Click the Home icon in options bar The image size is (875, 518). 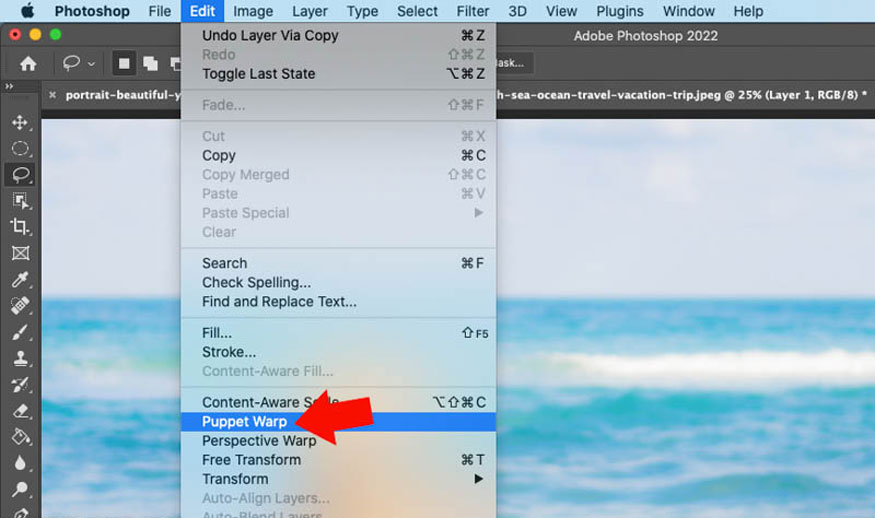pos(29,63)
